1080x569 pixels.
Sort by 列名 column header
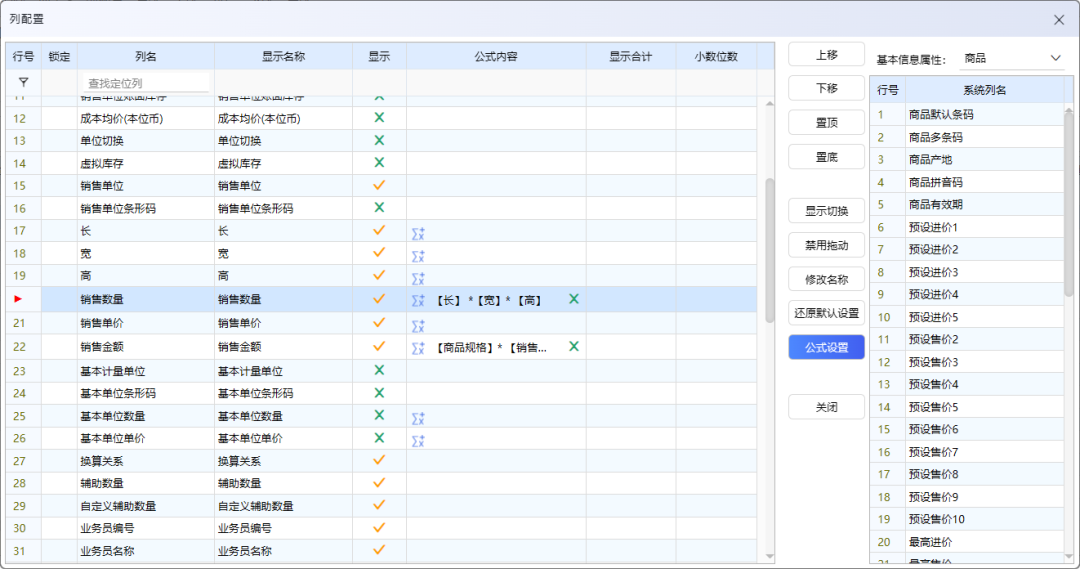(145, 57)
